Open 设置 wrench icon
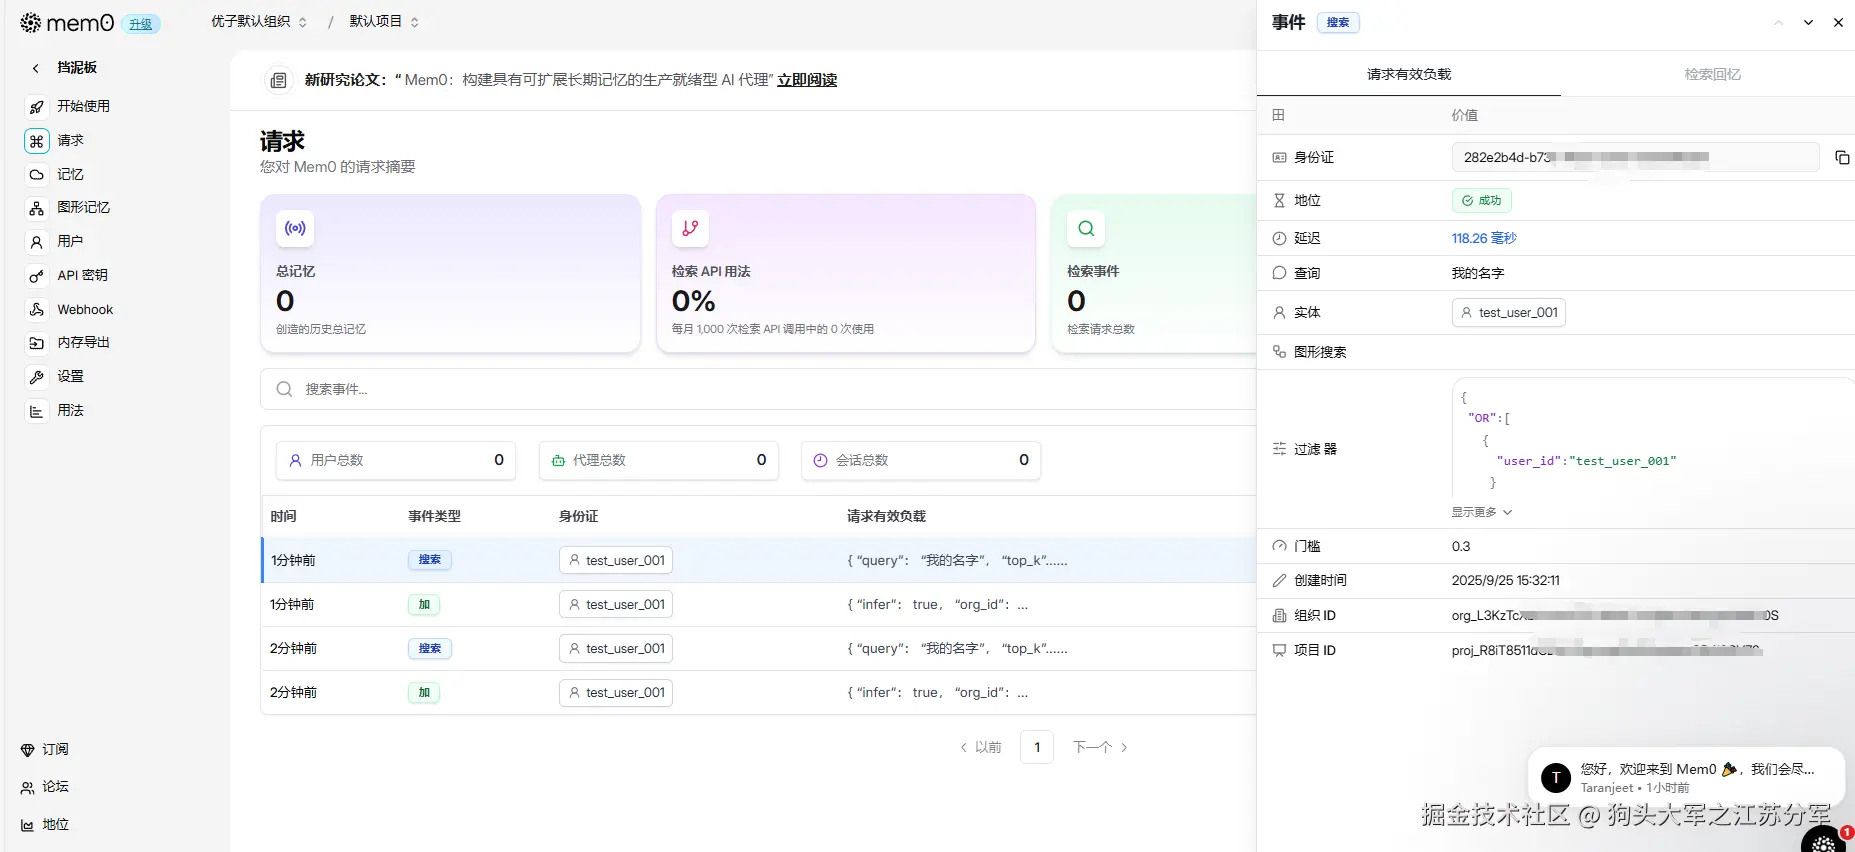The height and width of the screenshot is (852, 1855). (x=37, y=377)
